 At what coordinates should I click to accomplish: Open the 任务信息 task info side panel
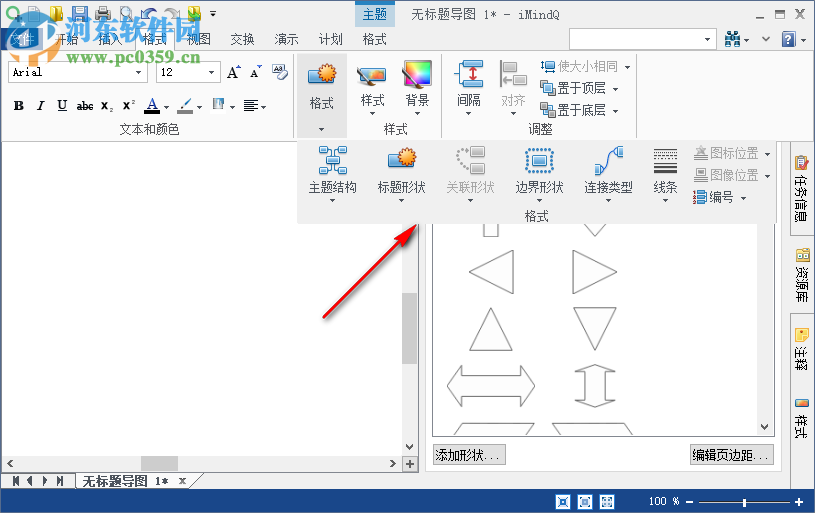pos(801,189)
